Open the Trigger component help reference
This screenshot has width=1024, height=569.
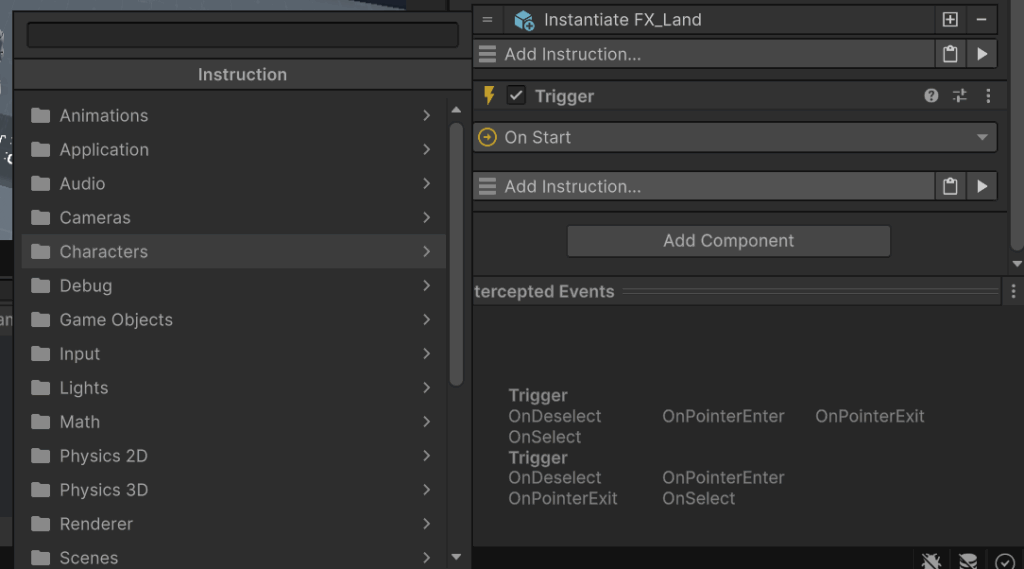(931, 96)
